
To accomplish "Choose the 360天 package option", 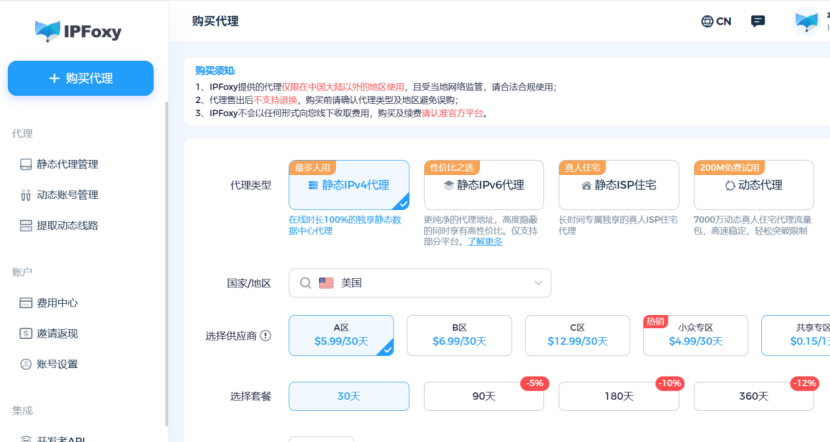I will pos(753,396).
